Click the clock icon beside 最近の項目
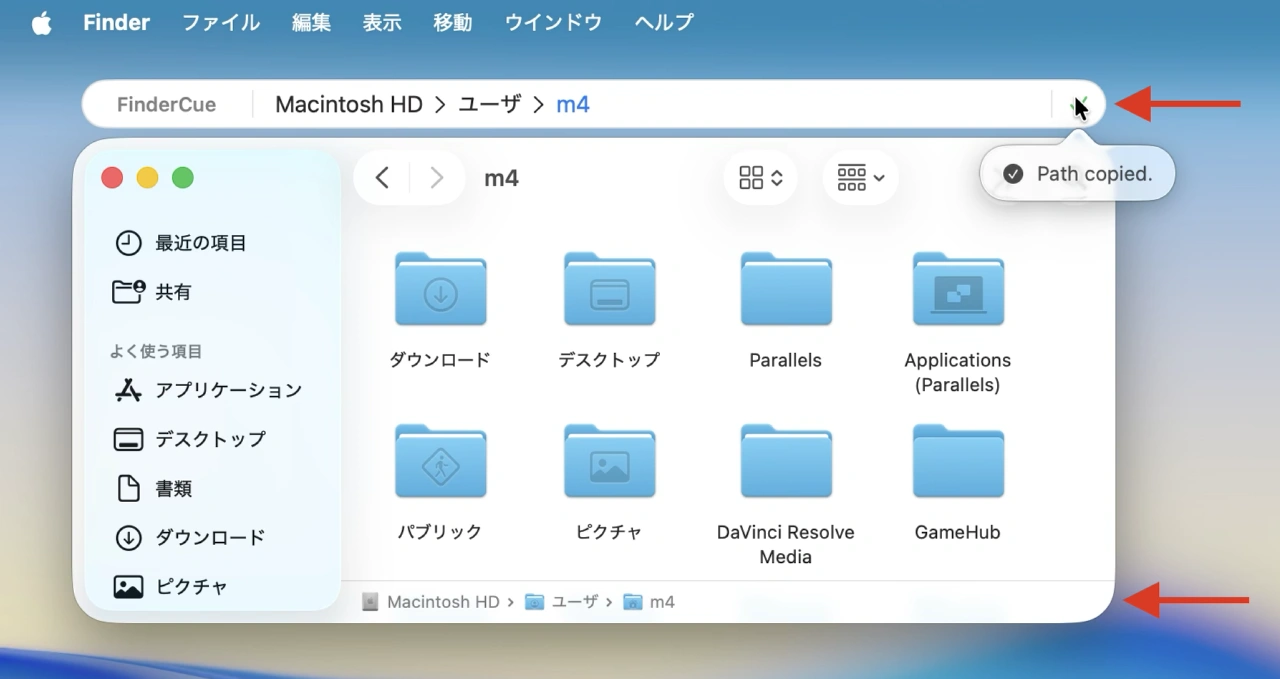 [128, 243]
